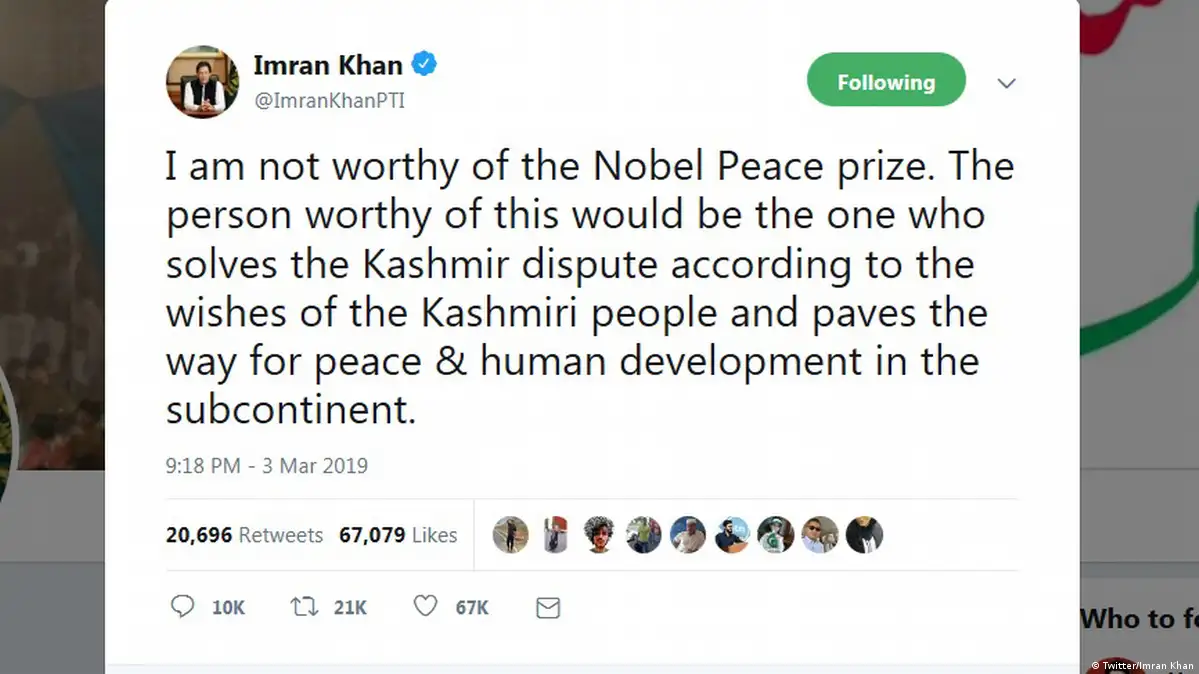Click the @ImranKhanPTI handle
1199x674 pixels.
tap(329, 100)
